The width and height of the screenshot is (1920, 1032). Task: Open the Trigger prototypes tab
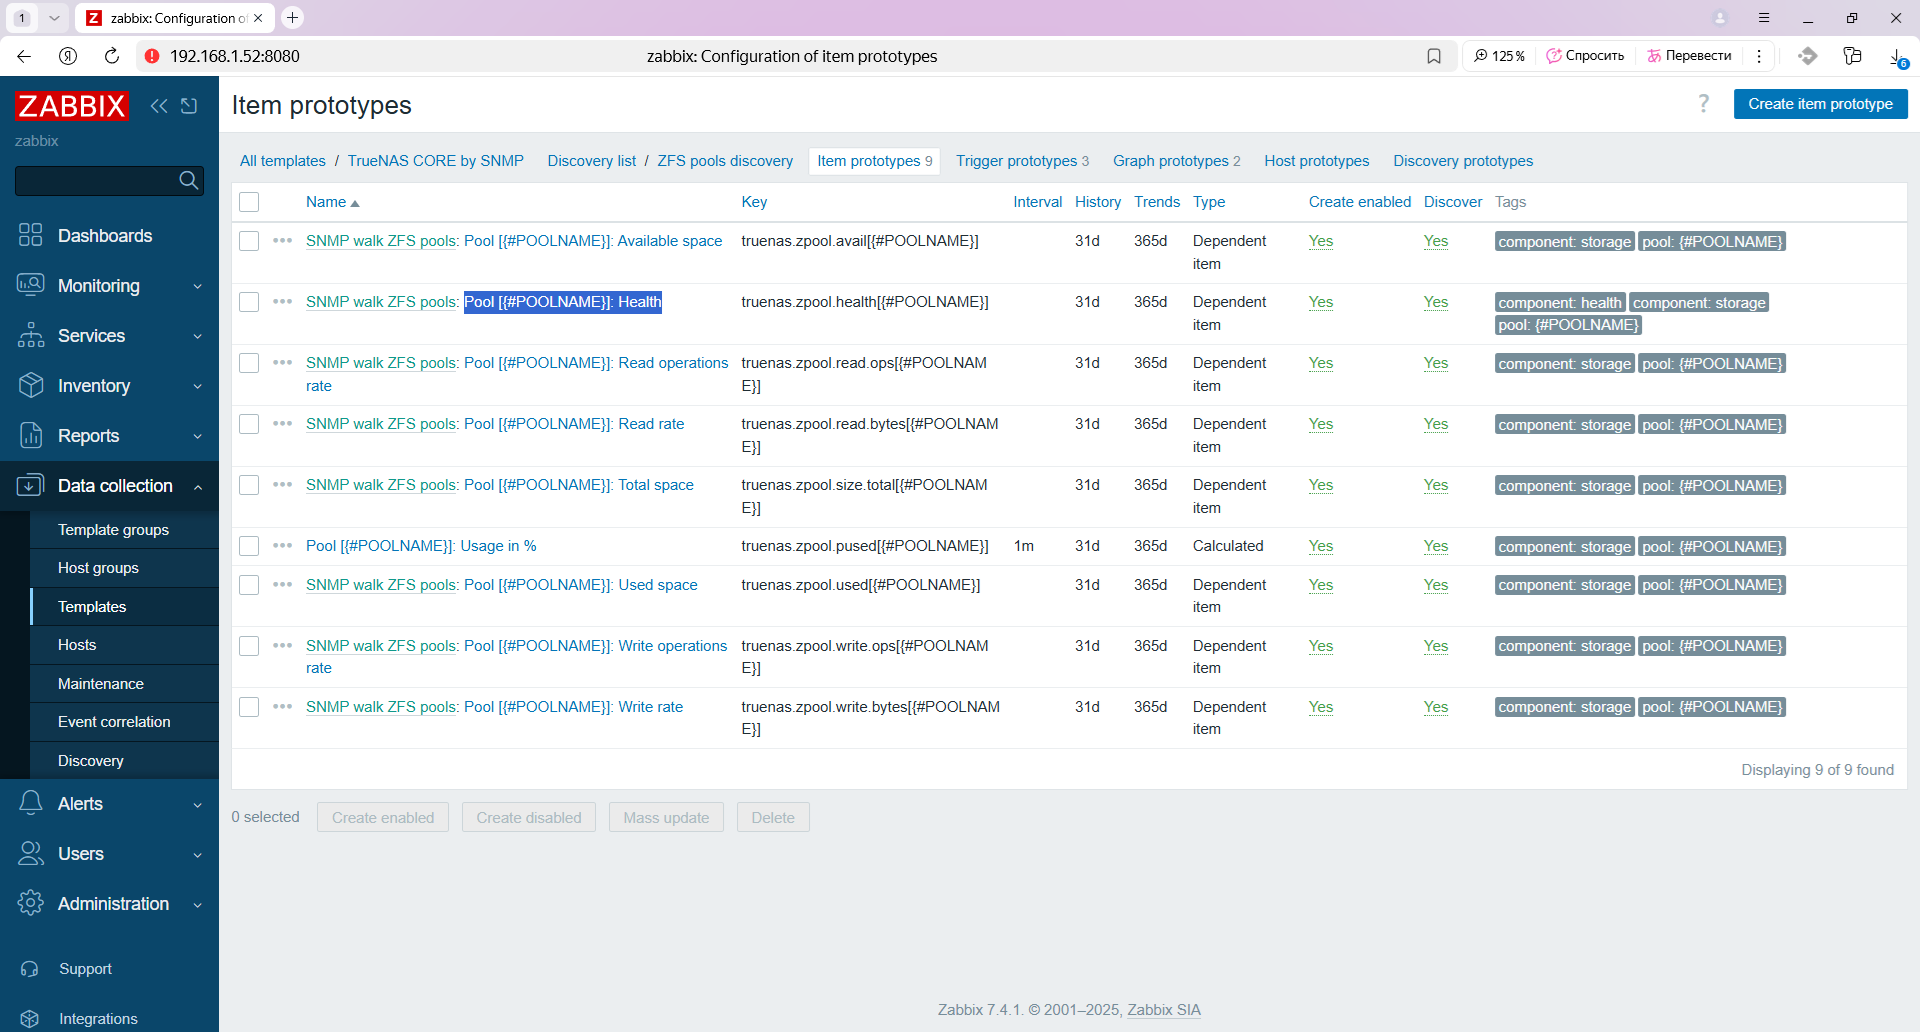pos(1022,161)
